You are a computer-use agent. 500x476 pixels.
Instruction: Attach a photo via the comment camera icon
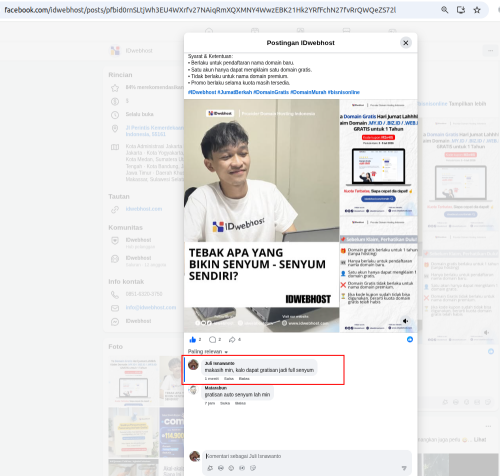(231, 468)
